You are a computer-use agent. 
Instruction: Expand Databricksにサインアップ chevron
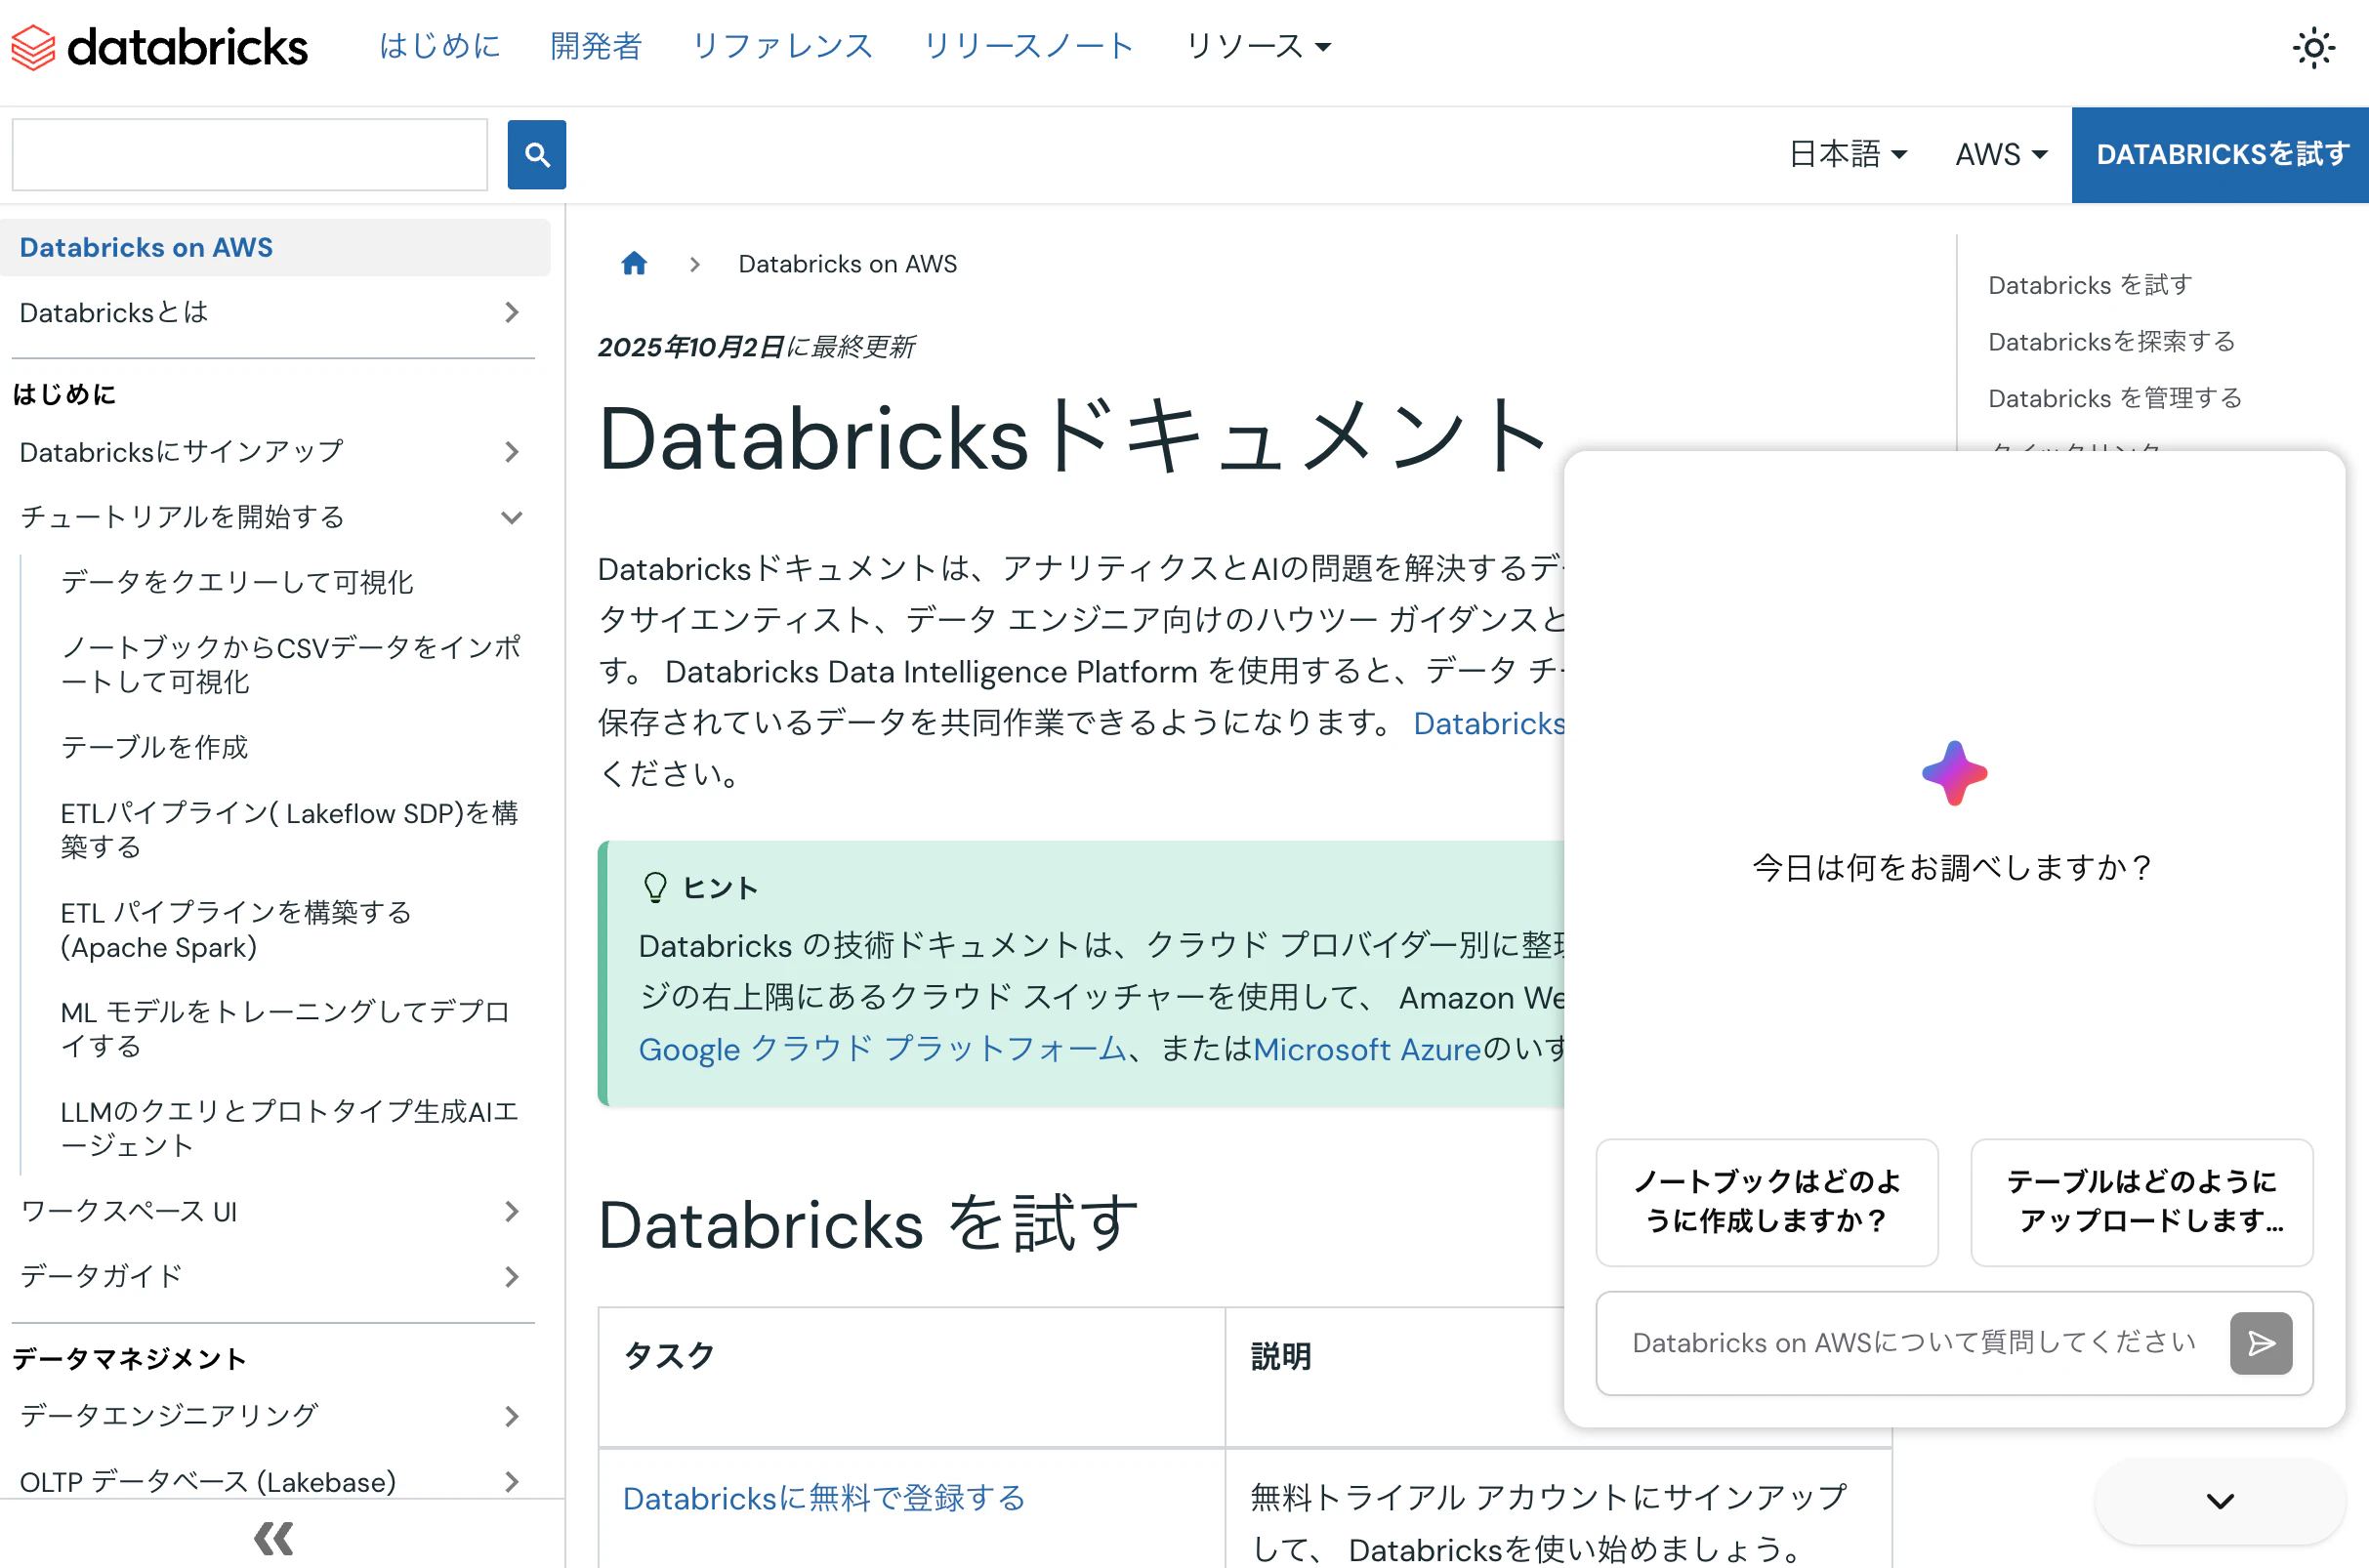512,452
